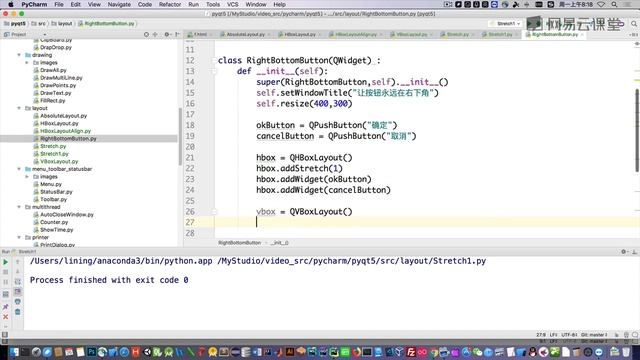640x360 pixels.
Task: Select AutoCloseWindow.py in the Project tree
Action: [67, 215]
